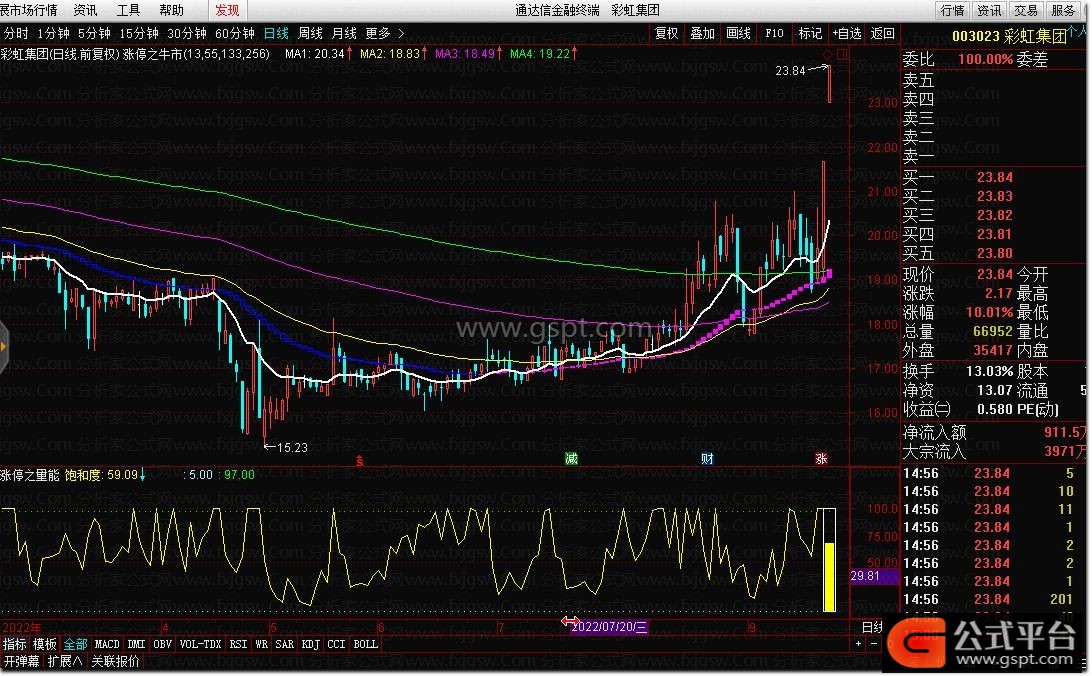Switch indicator to VOL-TDX

point(201,644)
